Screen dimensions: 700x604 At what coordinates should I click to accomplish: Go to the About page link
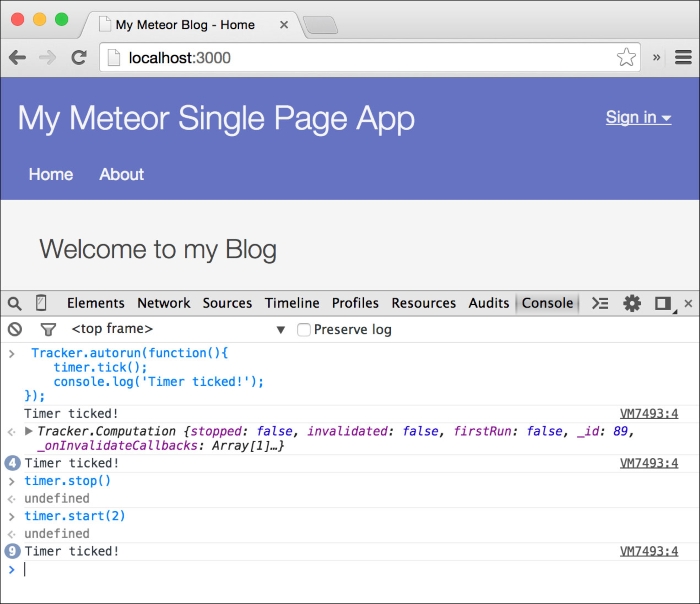[x=121, y=174]
